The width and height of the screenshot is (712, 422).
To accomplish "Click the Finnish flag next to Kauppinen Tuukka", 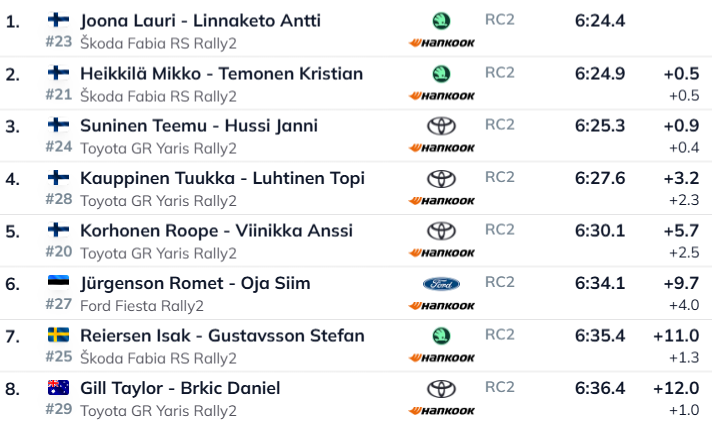I will [x=59, y=177].
